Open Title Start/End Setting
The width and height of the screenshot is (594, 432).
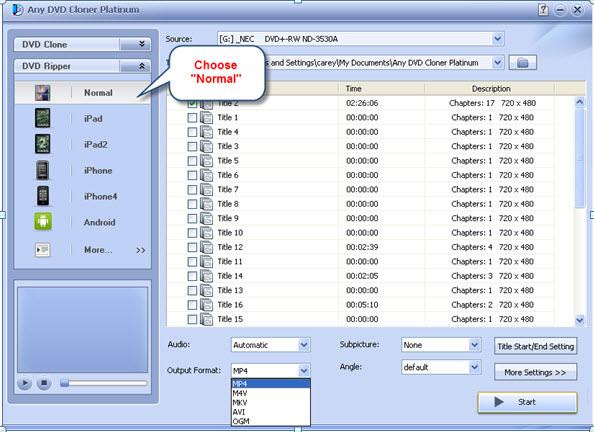(x=536, y=346)
